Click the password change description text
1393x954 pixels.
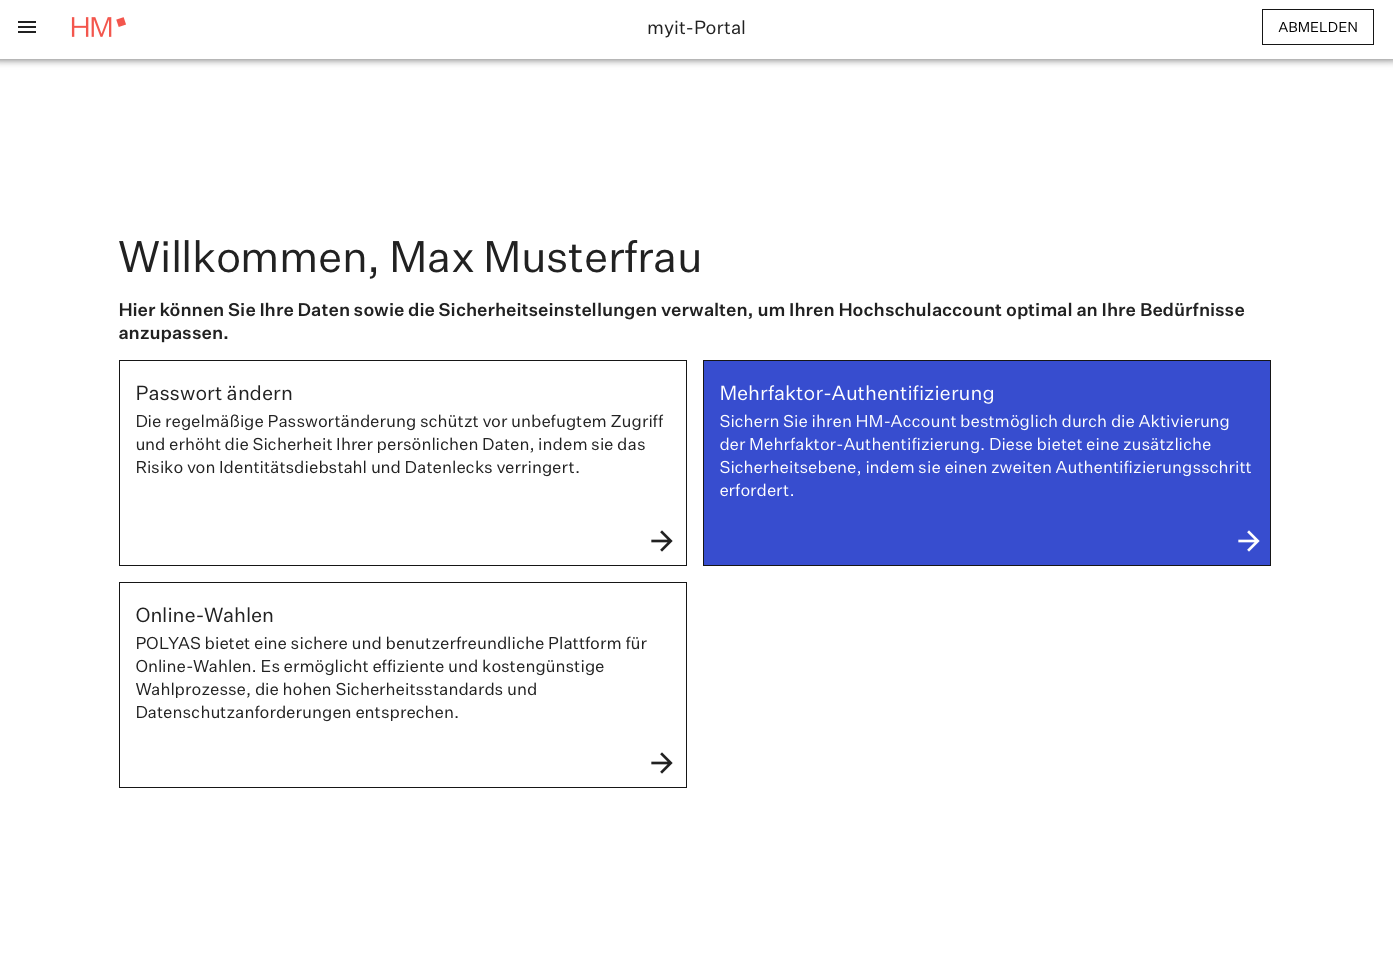point(399,444)
